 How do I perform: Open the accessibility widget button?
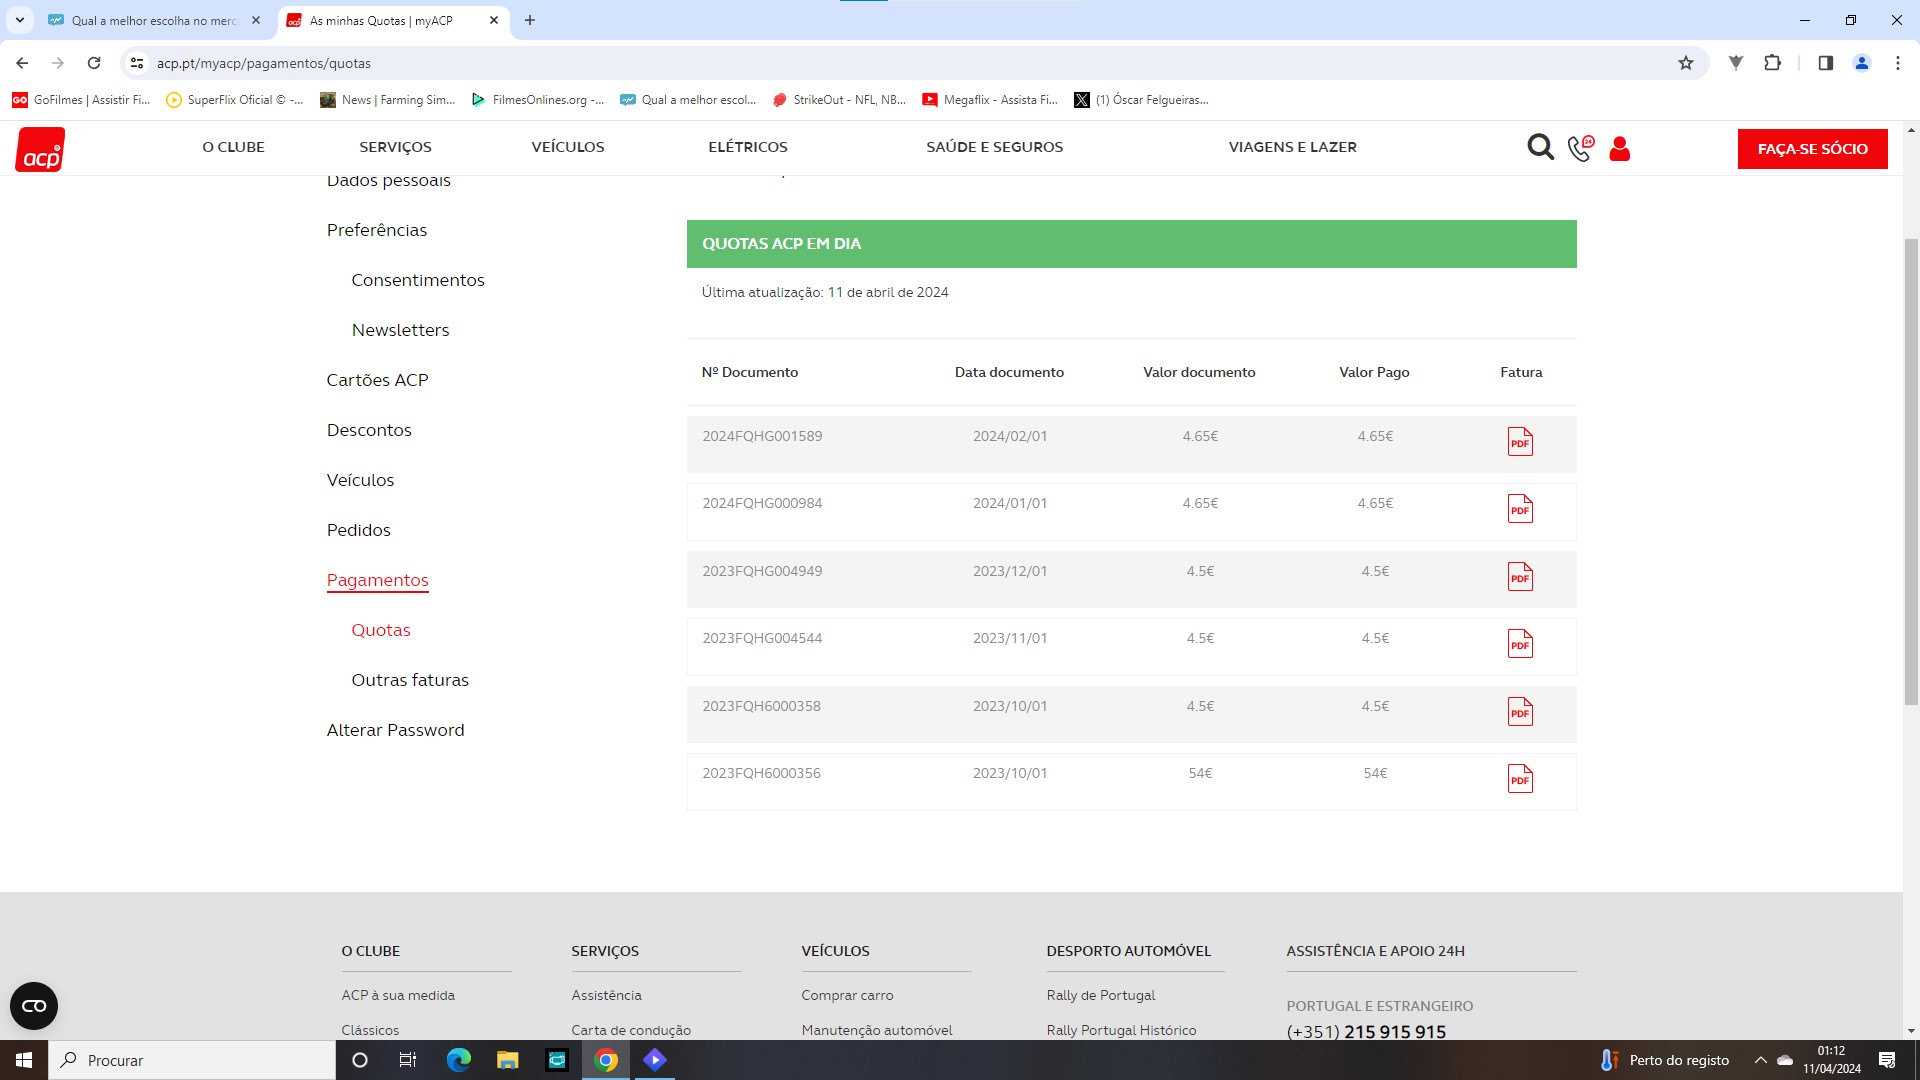coord(34,1006)
